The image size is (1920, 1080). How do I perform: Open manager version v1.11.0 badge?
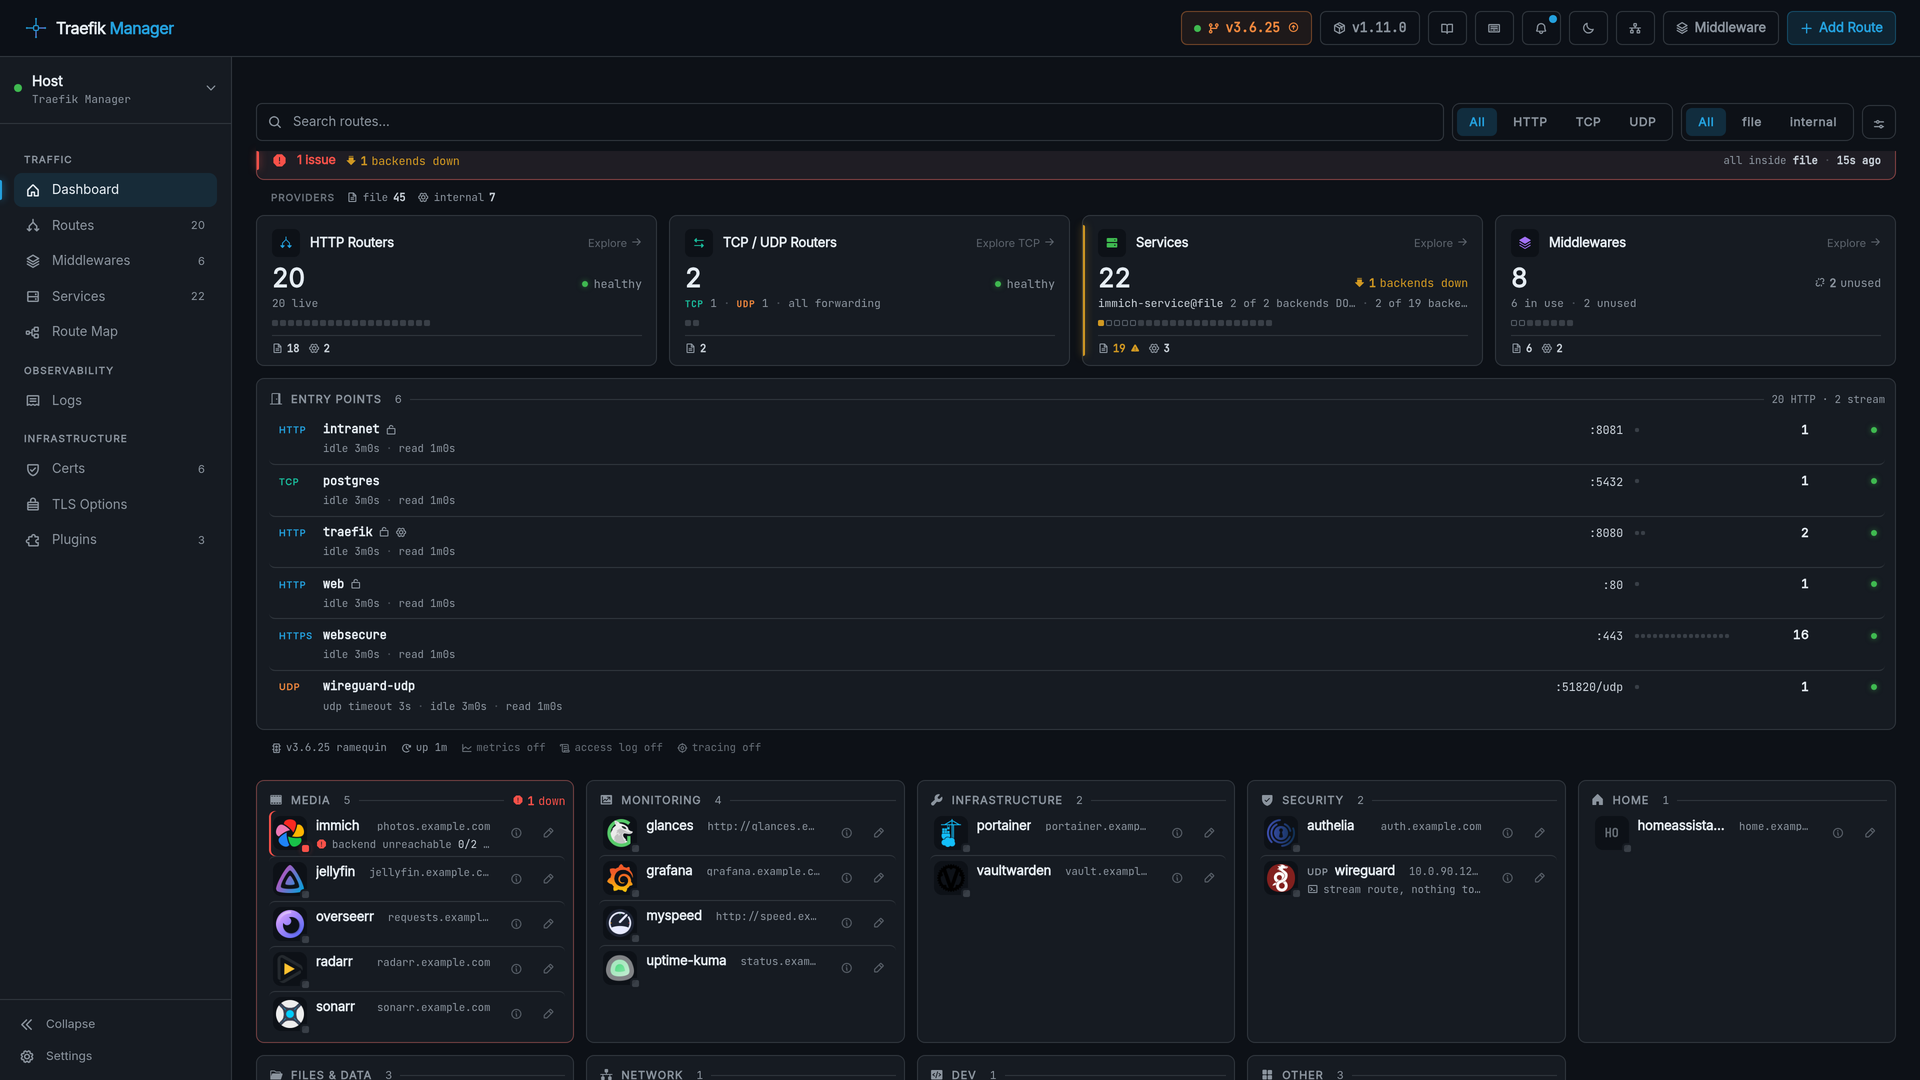pyautogui.click(x=1370, y=28)
